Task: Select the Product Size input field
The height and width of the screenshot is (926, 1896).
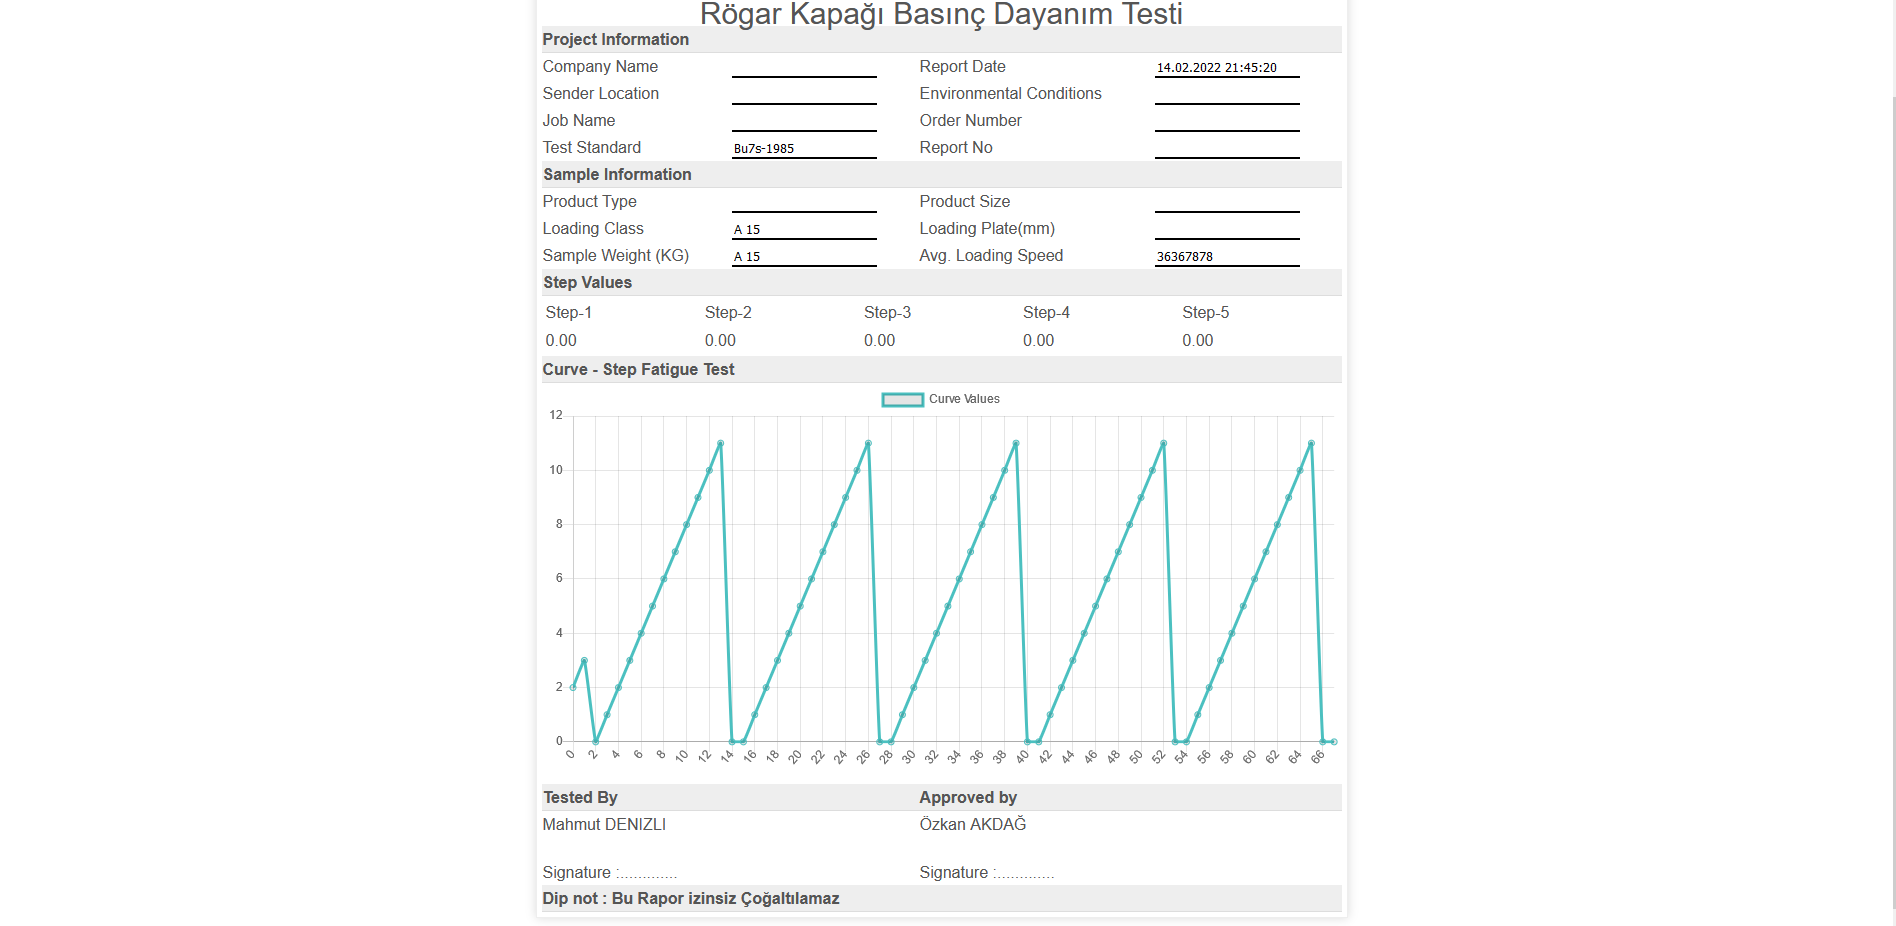Action: [1226, 202]
